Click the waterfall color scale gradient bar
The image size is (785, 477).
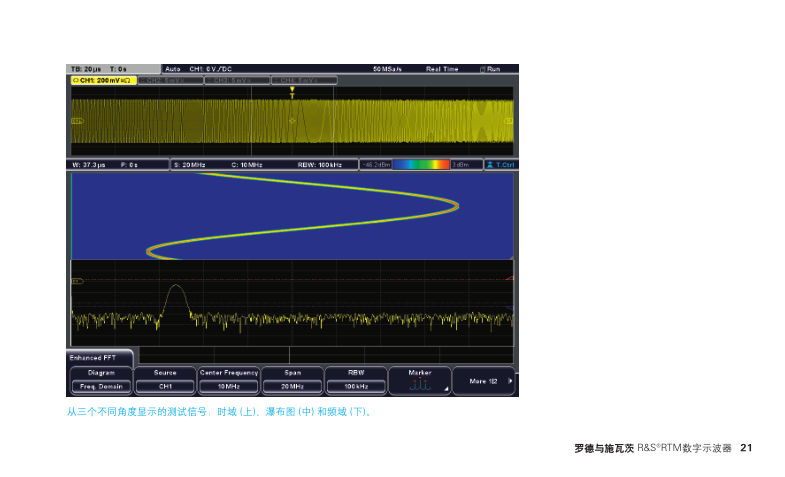click(421, 165)
